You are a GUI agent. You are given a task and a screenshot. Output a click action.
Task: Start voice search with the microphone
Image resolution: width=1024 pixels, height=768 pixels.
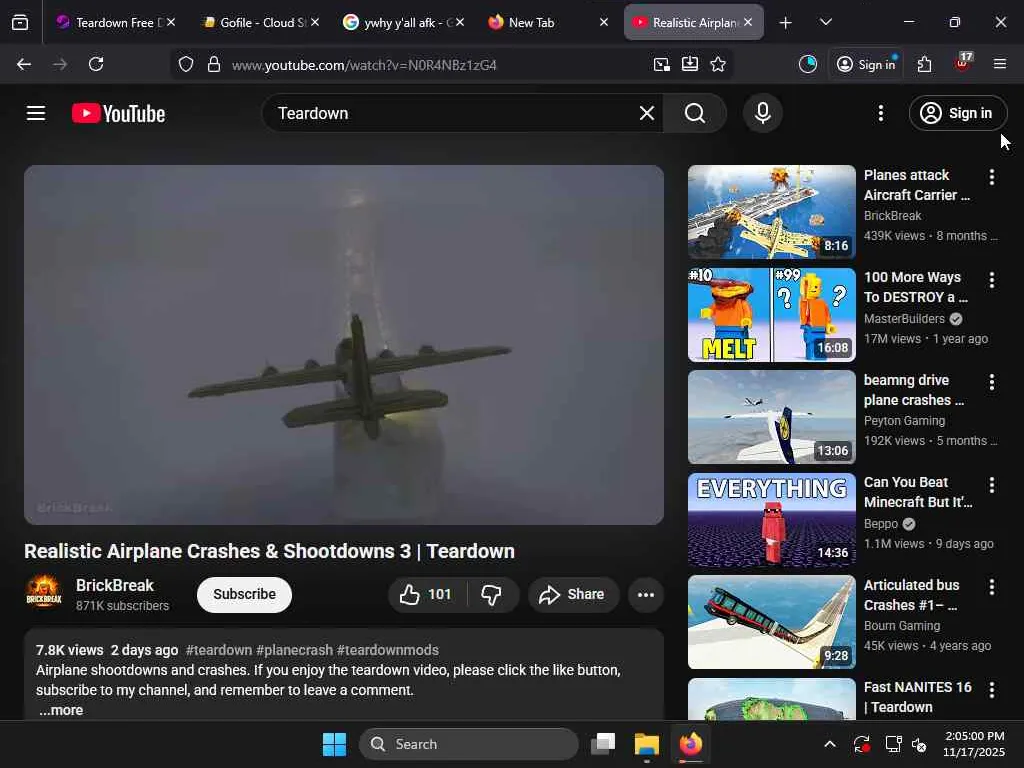click(x=762, y=113)
